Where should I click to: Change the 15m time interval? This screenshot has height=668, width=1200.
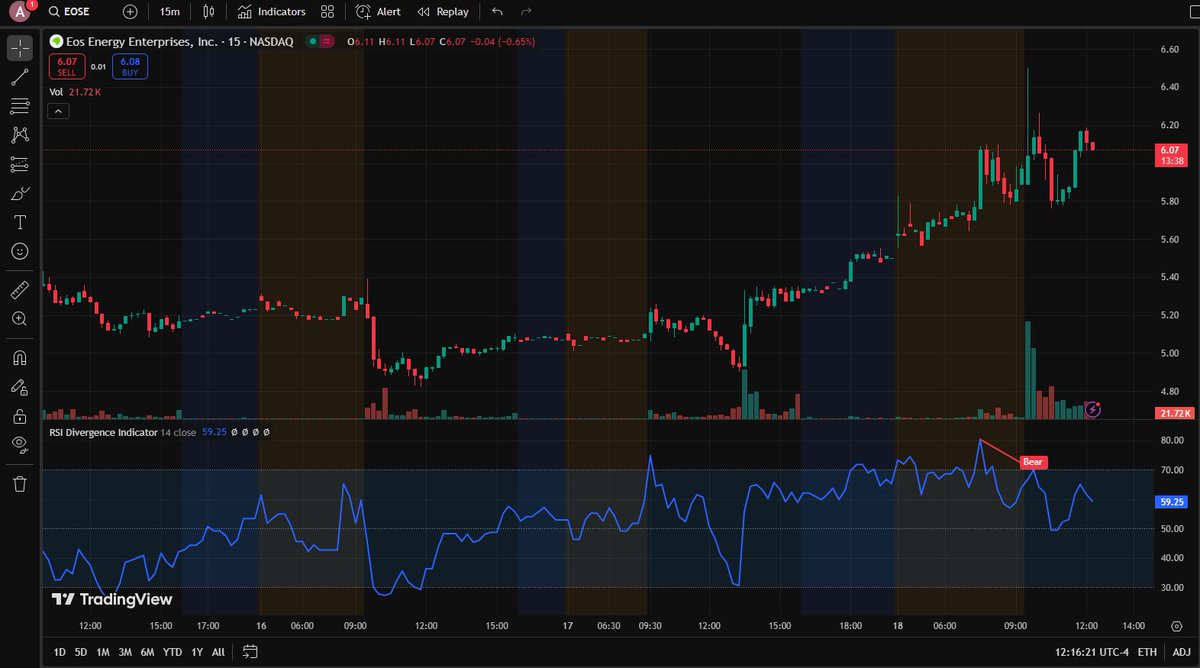[170, 12]
